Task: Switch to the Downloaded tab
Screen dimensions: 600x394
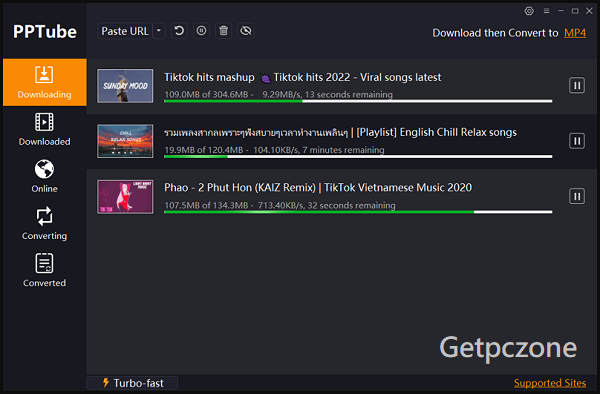Action: tap(44, 129)
